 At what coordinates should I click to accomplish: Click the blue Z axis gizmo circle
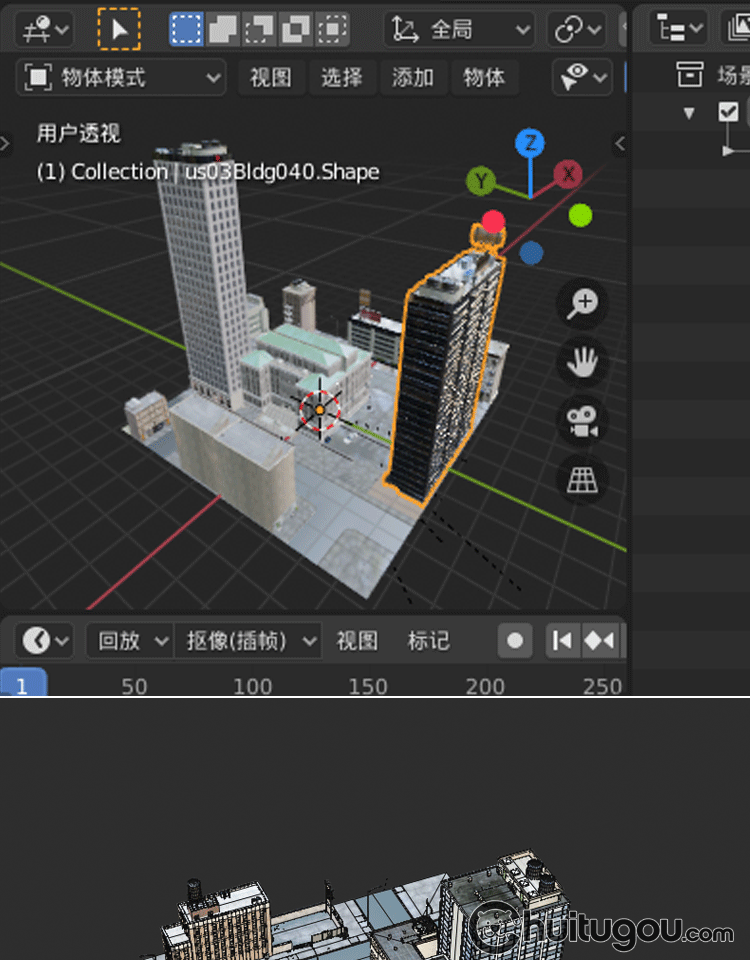tap(529, 143)
